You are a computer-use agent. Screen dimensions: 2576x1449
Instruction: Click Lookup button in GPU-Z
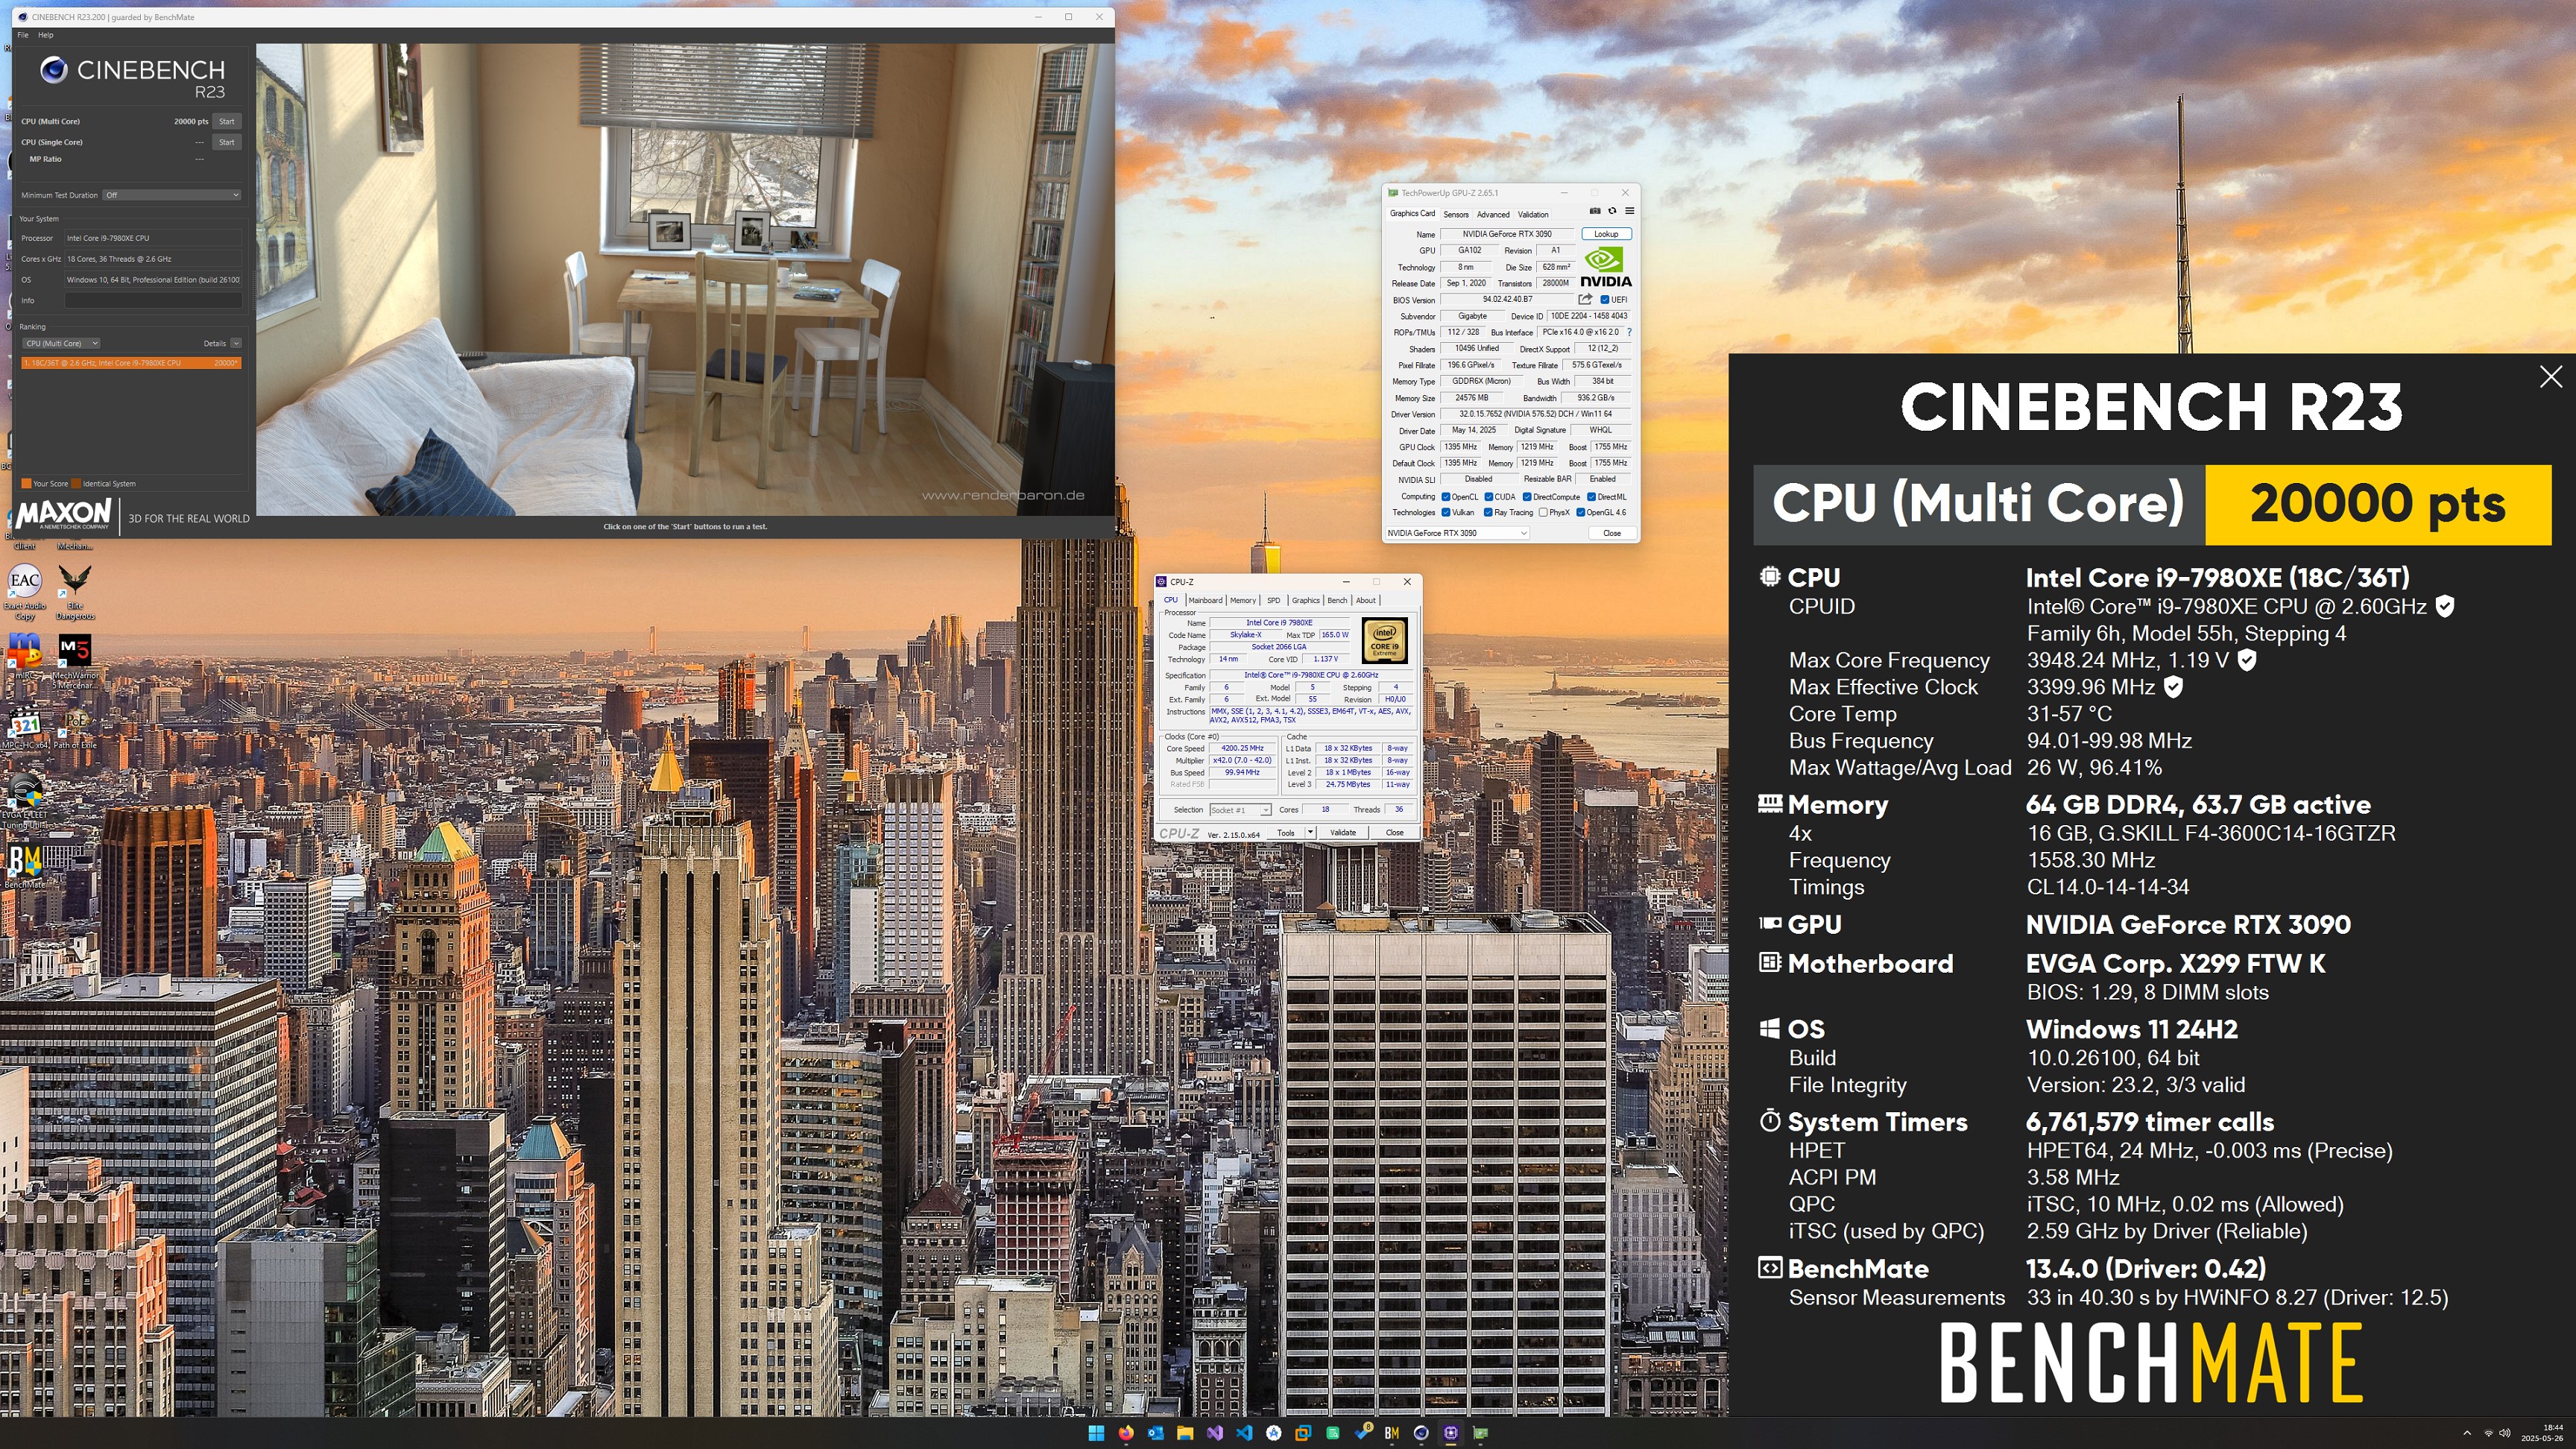[x=1607, y=234]
